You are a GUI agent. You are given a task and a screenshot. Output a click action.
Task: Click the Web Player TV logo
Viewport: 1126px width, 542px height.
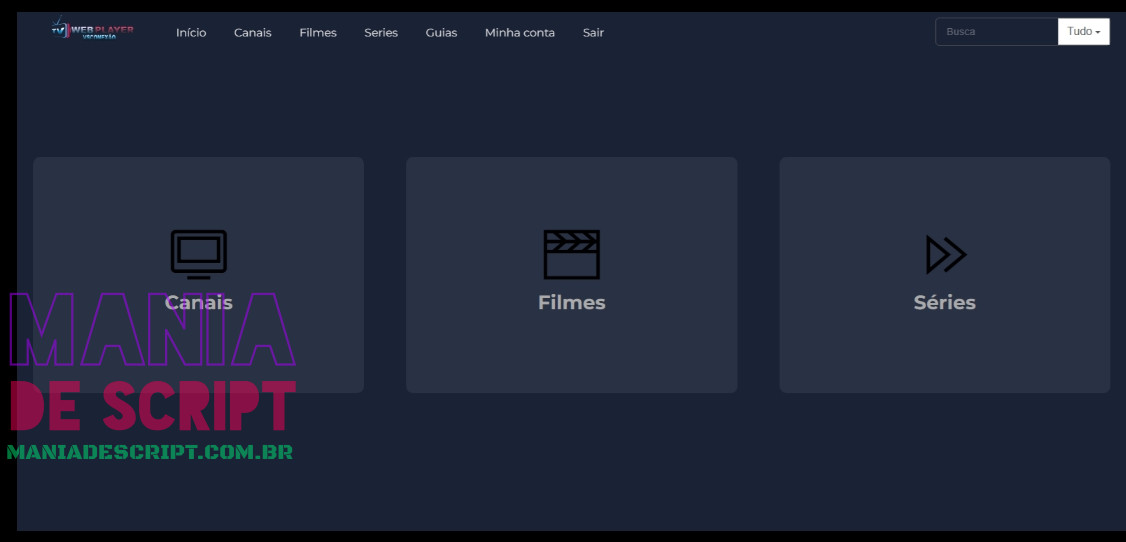92,29
